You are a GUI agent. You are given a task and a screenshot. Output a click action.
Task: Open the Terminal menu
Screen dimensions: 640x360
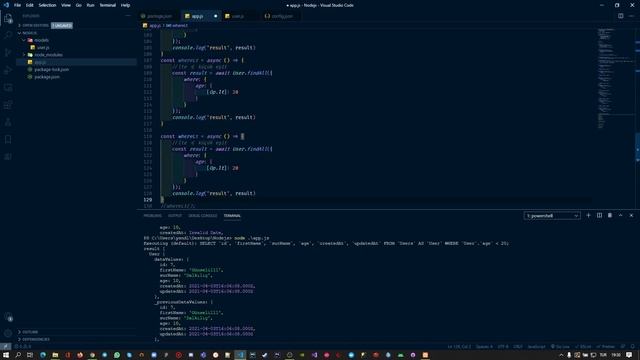108,5
